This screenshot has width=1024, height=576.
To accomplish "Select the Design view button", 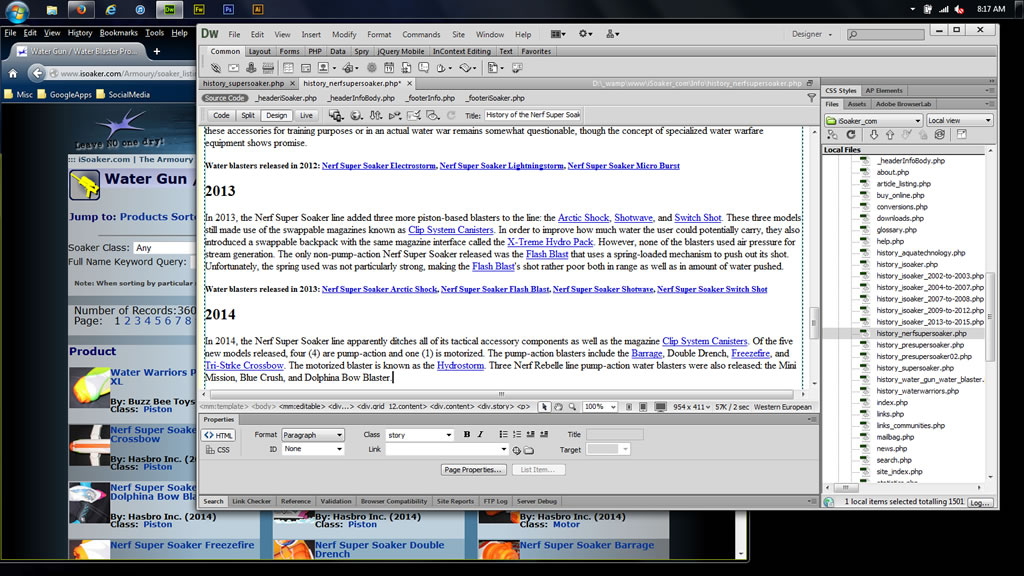I will coord(276,116).
